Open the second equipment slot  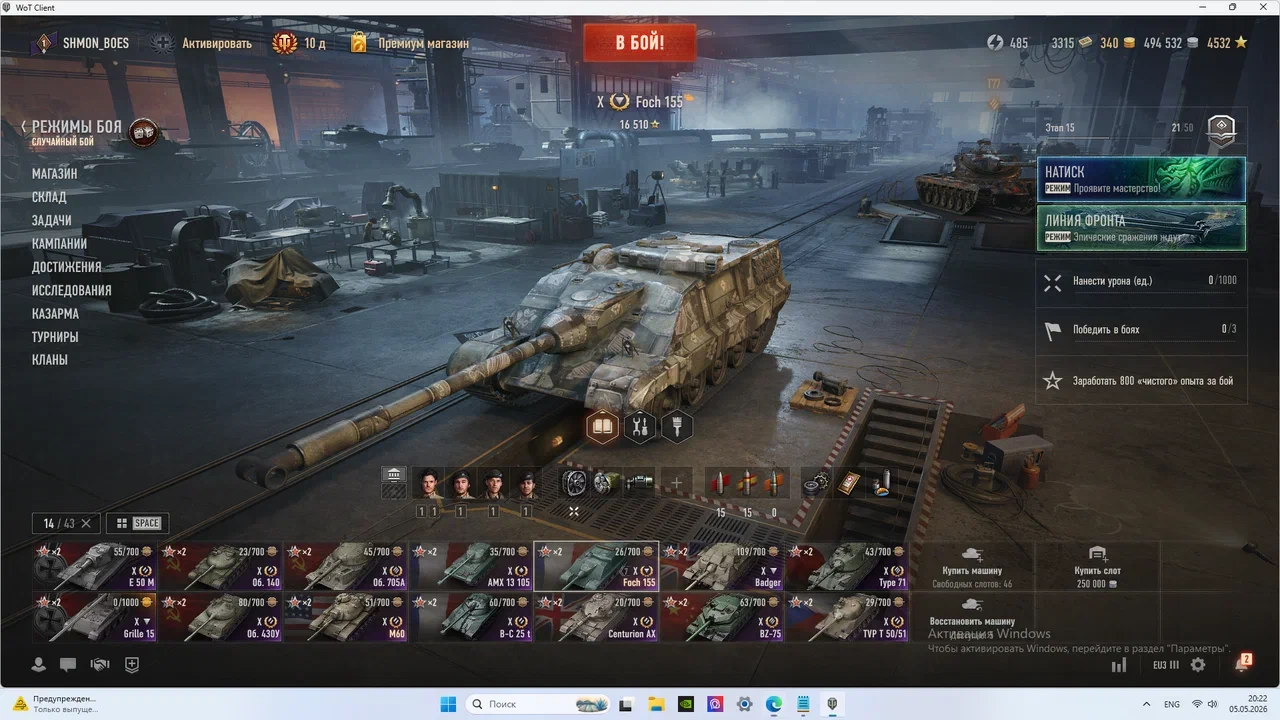pyautogui.click(x=607, y=483)
